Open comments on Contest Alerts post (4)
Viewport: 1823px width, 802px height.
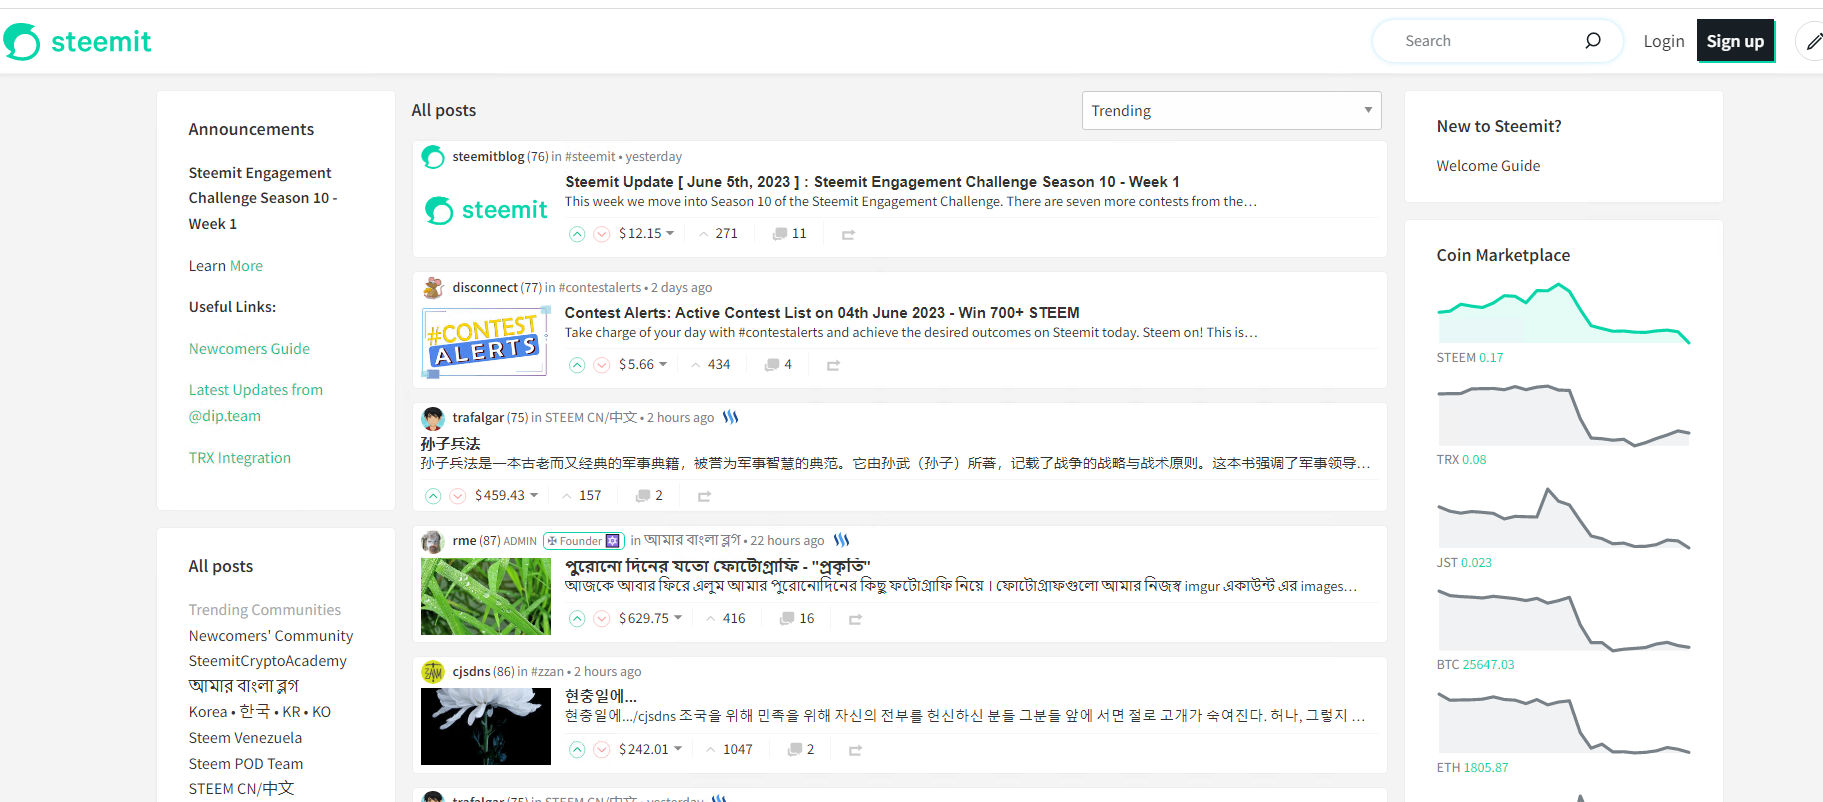point(778,364)
